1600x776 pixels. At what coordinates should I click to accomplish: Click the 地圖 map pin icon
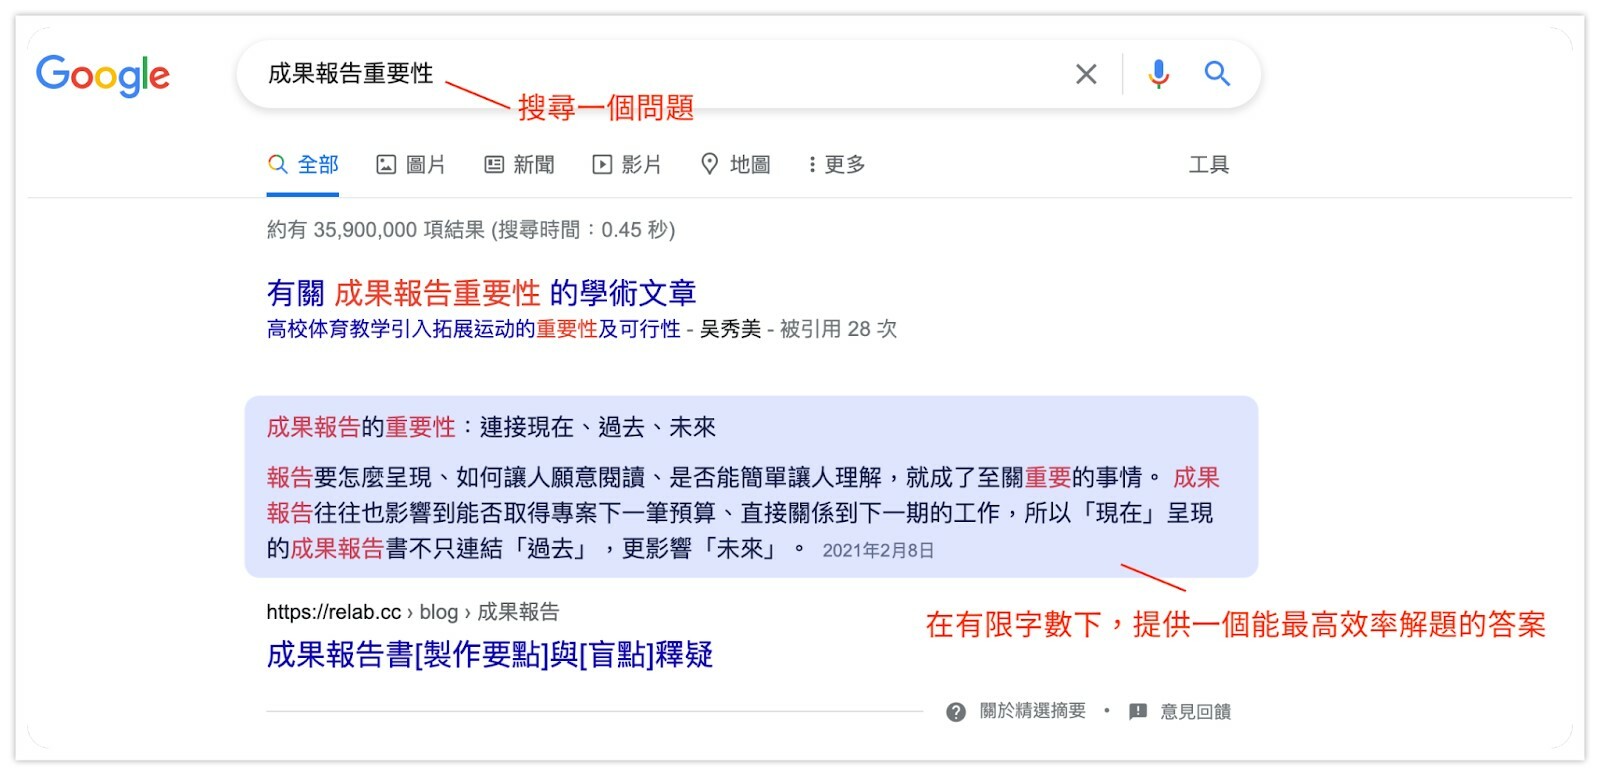(x=709, y=165)
